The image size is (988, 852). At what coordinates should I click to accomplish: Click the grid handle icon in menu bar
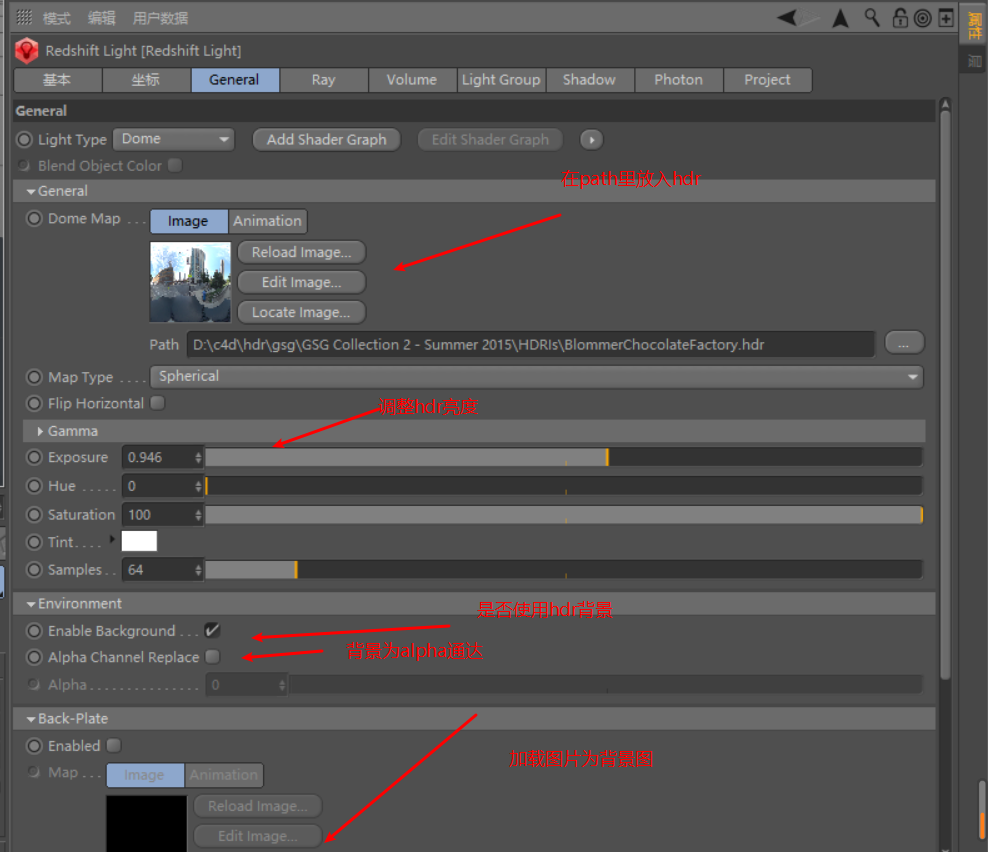click(24, 18)
